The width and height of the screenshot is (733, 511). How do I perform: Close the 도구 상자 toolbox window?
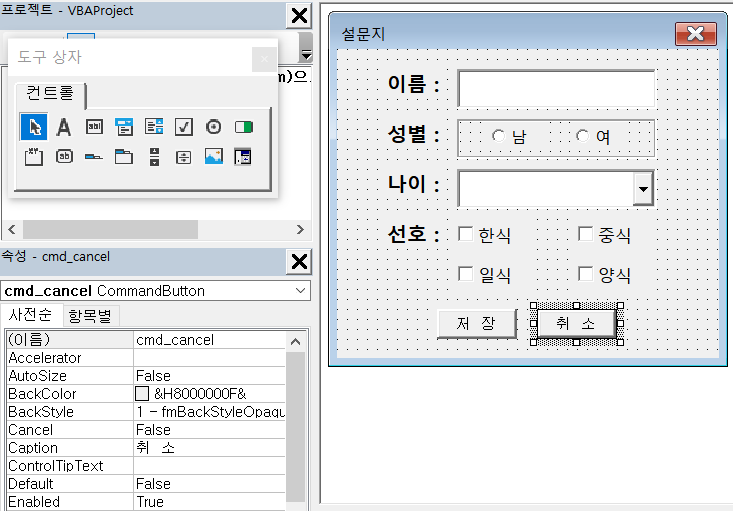[264, 59]
